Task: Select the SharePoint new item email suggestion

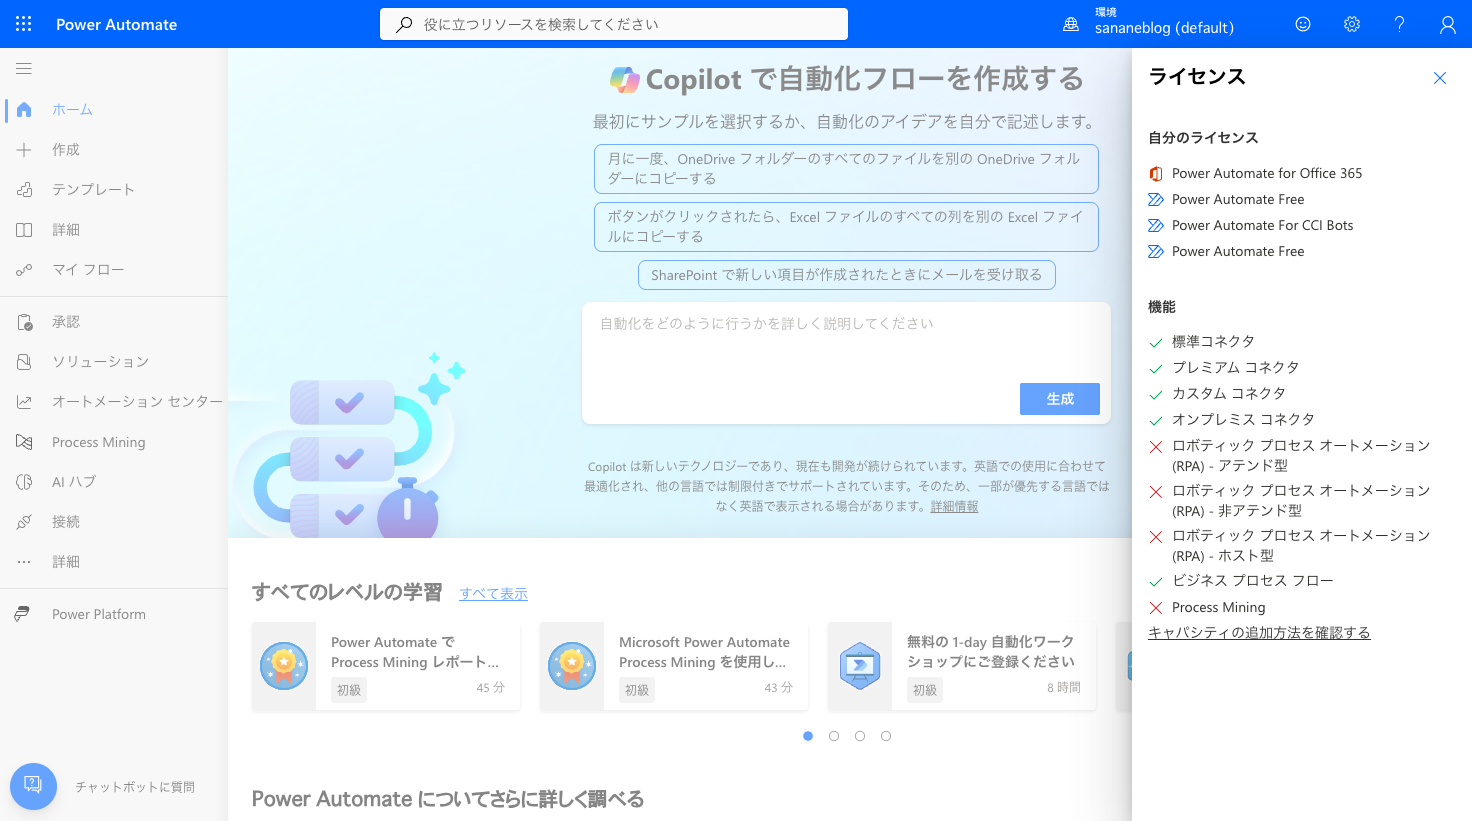Action: [x=847, y=275]
